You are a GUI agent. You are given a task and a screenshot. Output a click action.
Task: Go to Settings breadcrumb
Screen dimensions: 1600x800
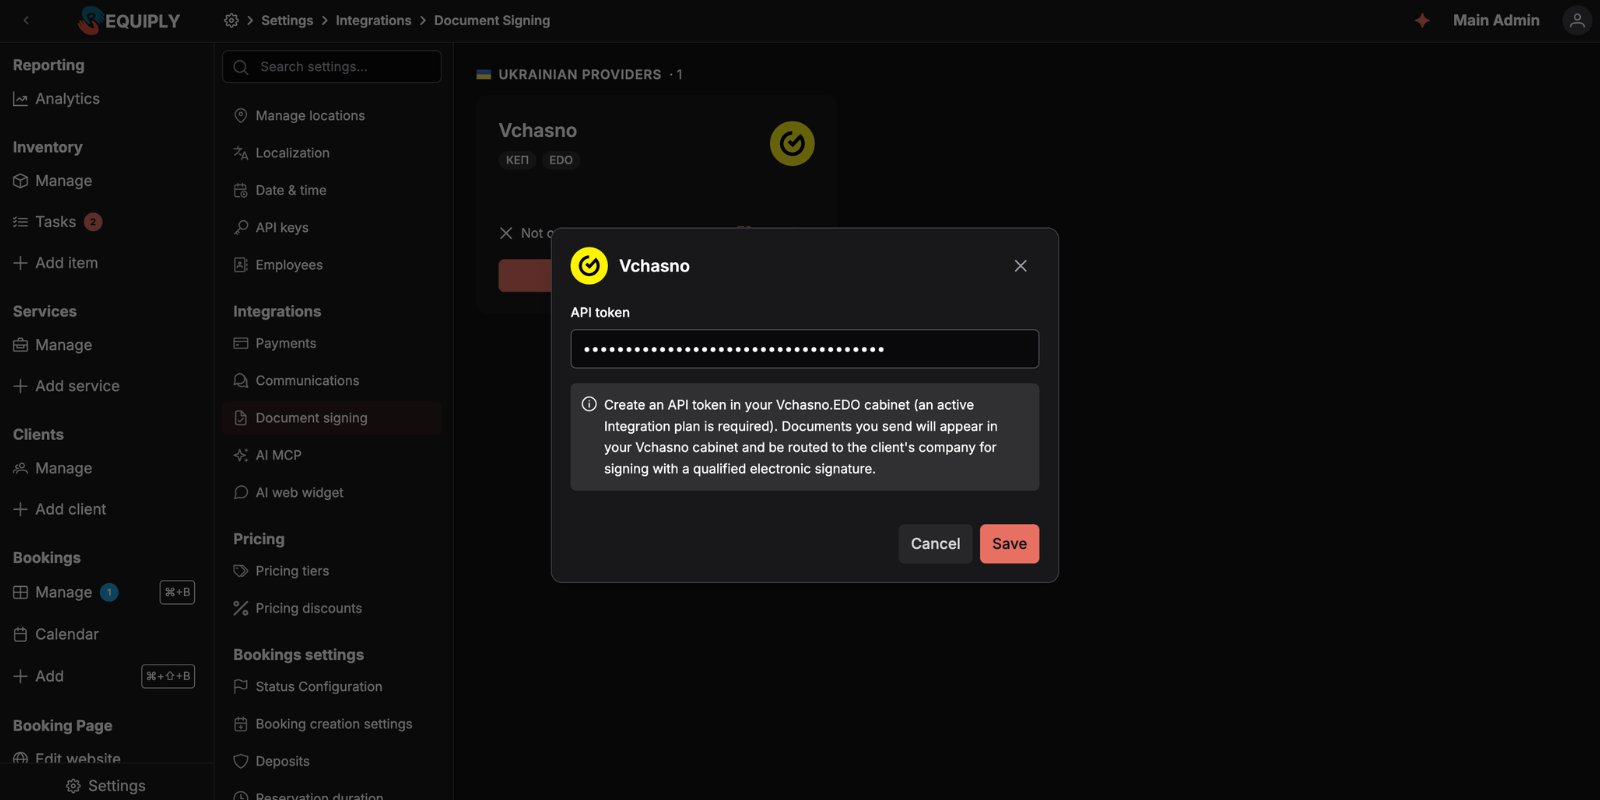point(287,20)
